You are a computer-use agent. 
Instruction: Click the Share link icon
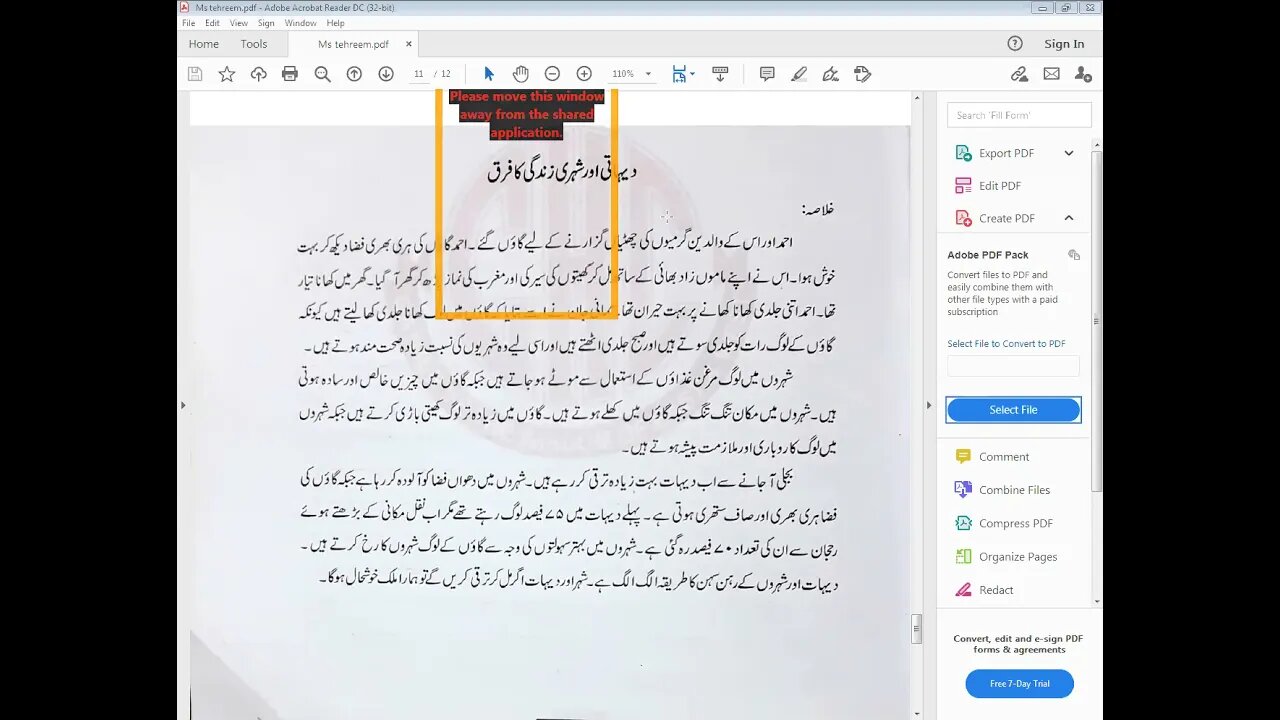tap(1019, 74)
